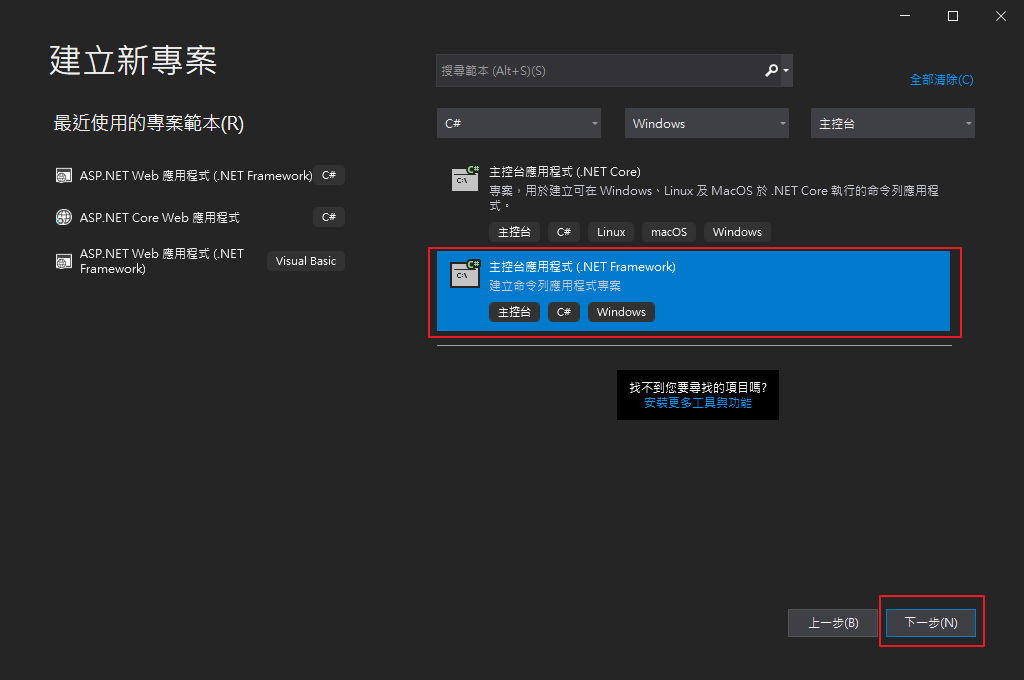Open the Windows platform dropdown
The width and height of the screenshot is (1024, 680).
tap(706, 122)
